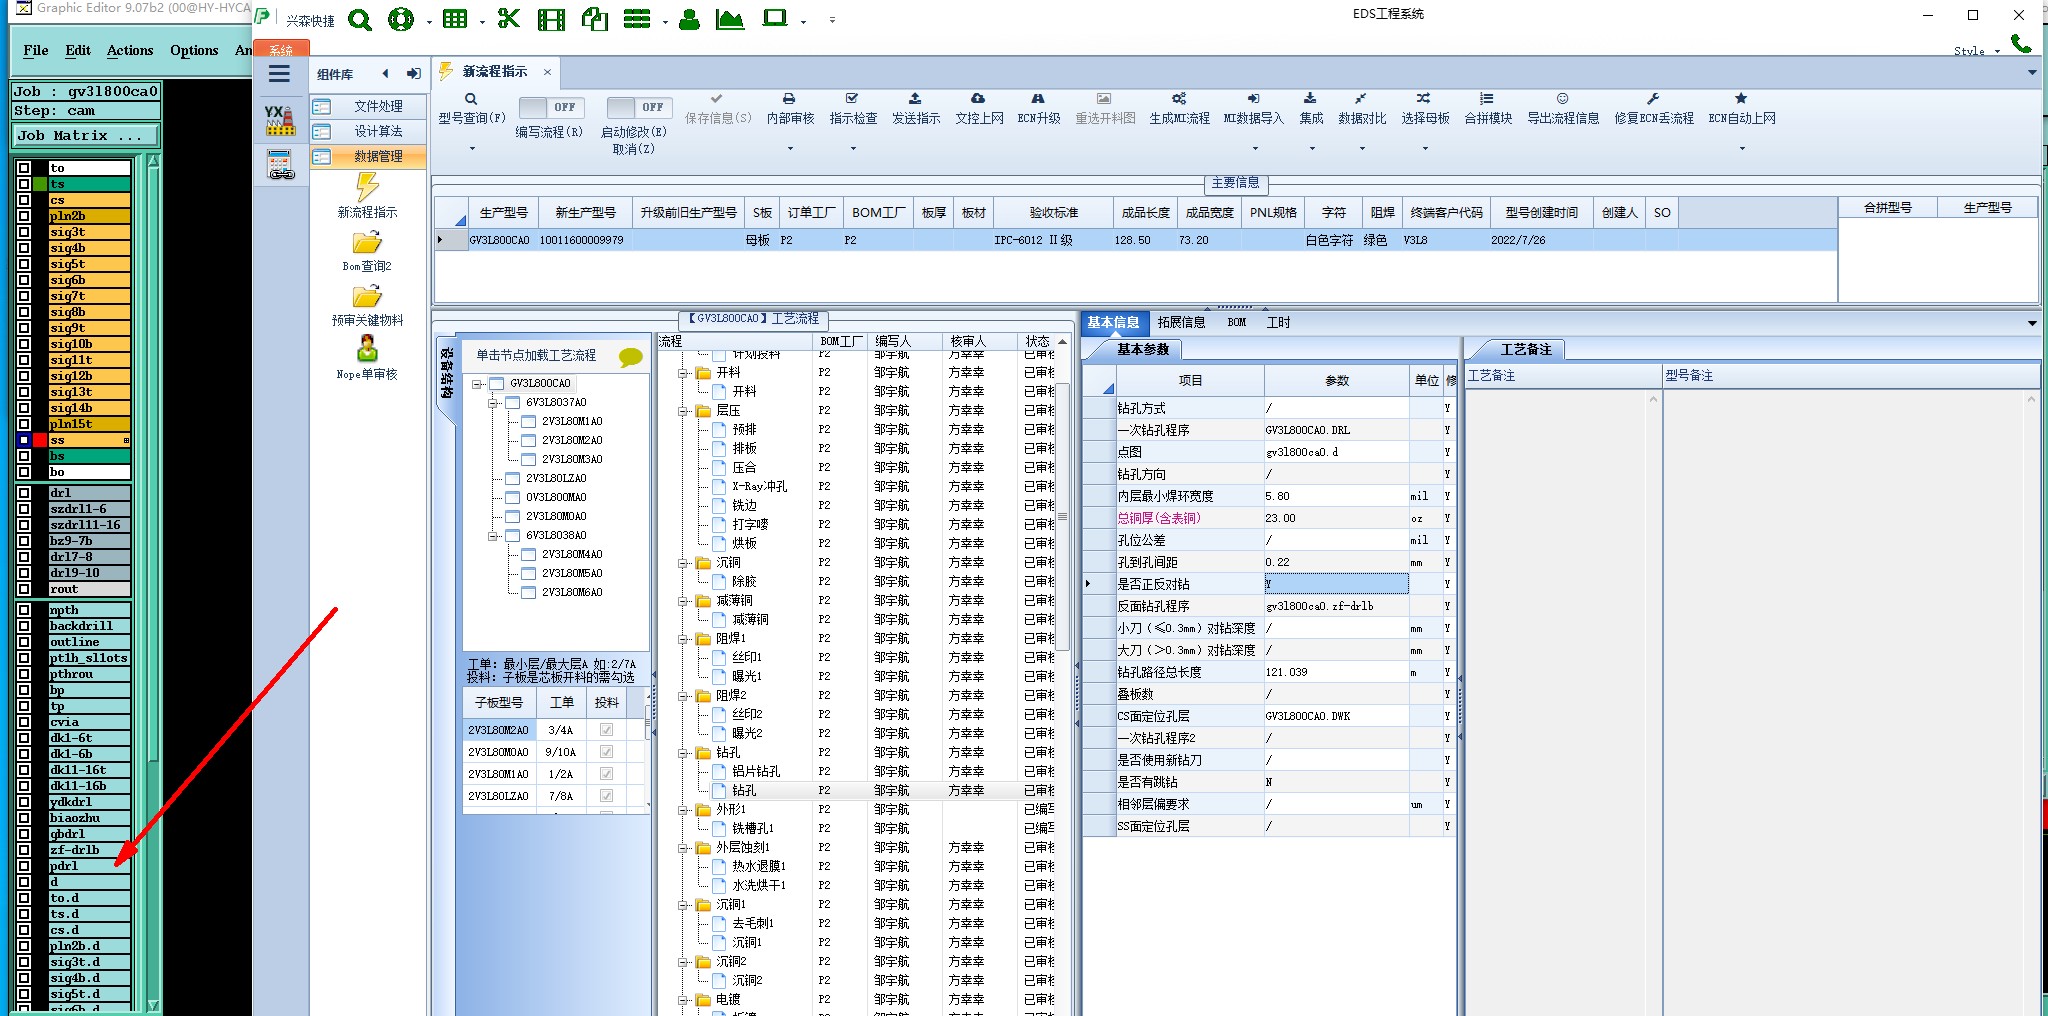This screenshot has height=1016, width=2048.
Task: Open the hamburger menu in the EDS sidebar
Action: [280, 74]
